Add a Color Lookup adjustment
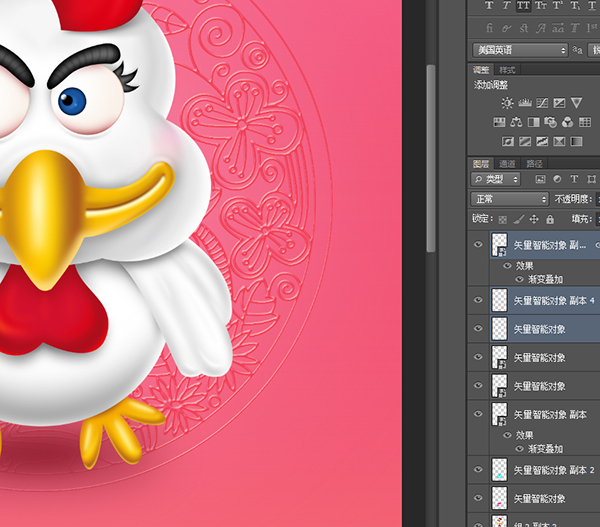600x527 pixels. click(x=585, y=122)
